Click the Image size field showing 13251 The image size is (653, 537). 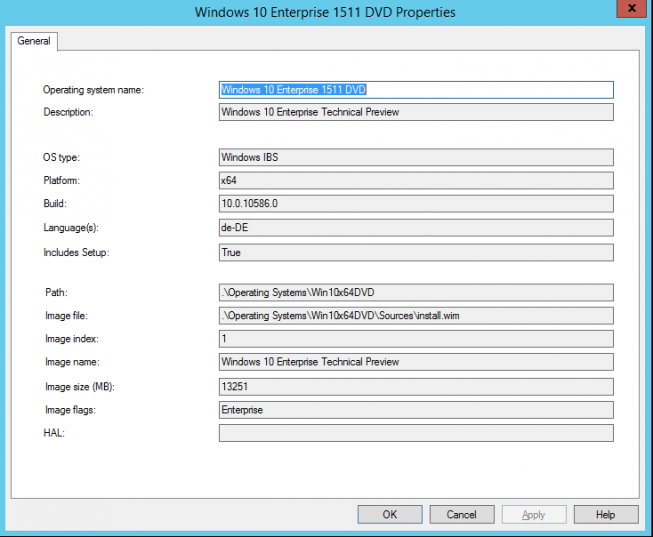(416, 387)
